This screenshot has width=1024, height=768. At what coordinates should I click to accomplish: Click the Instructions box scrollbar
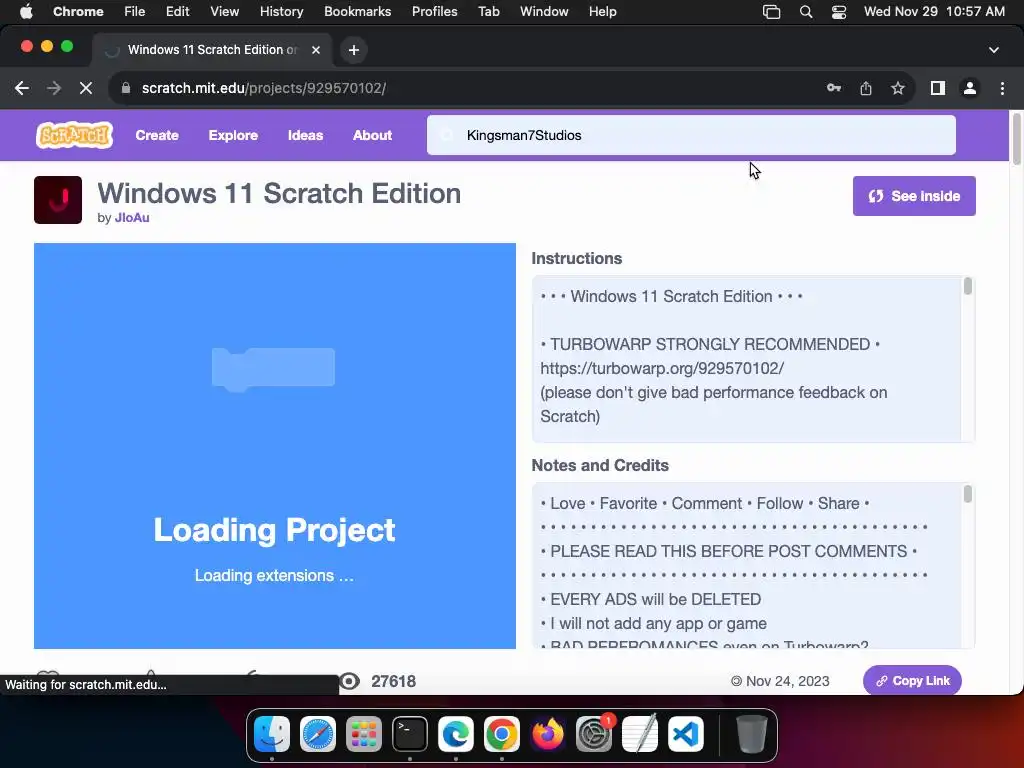967,286
